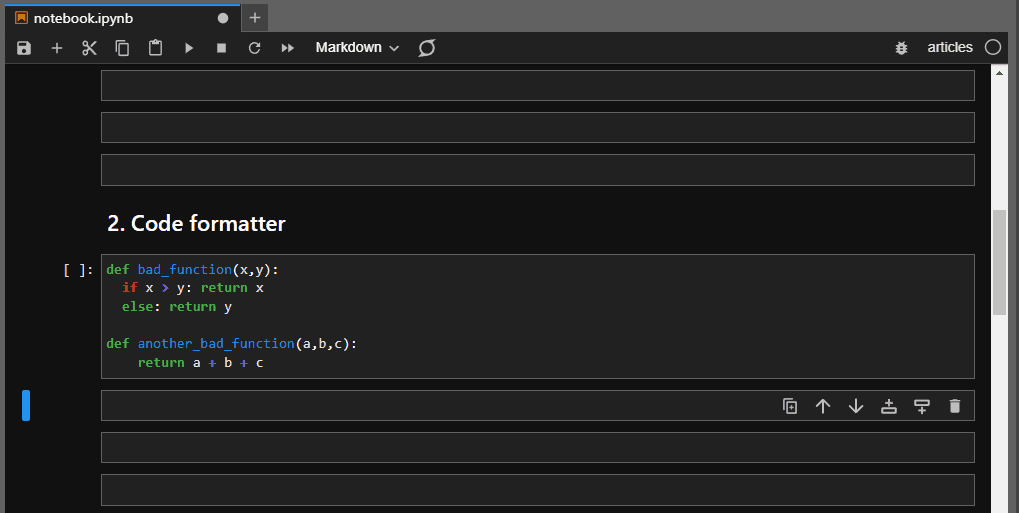Enable the debugger bug icon
1019x513 pixels.
pos(901,47)
